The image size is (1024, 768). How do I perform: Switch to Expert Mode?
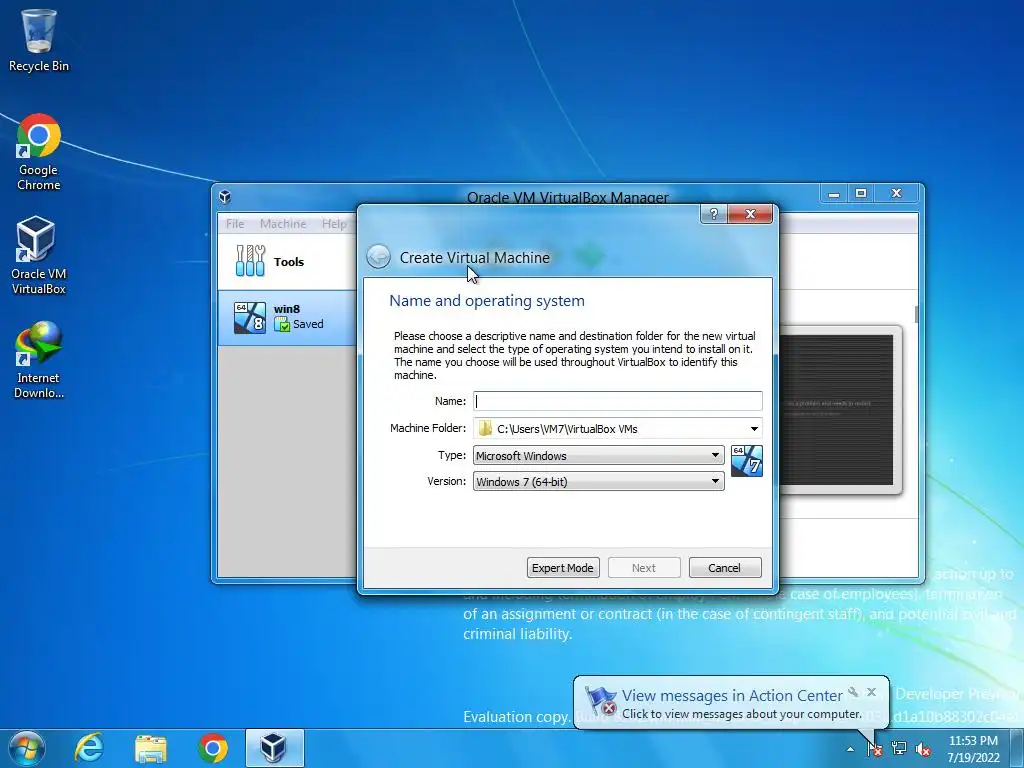pos(563,568)
